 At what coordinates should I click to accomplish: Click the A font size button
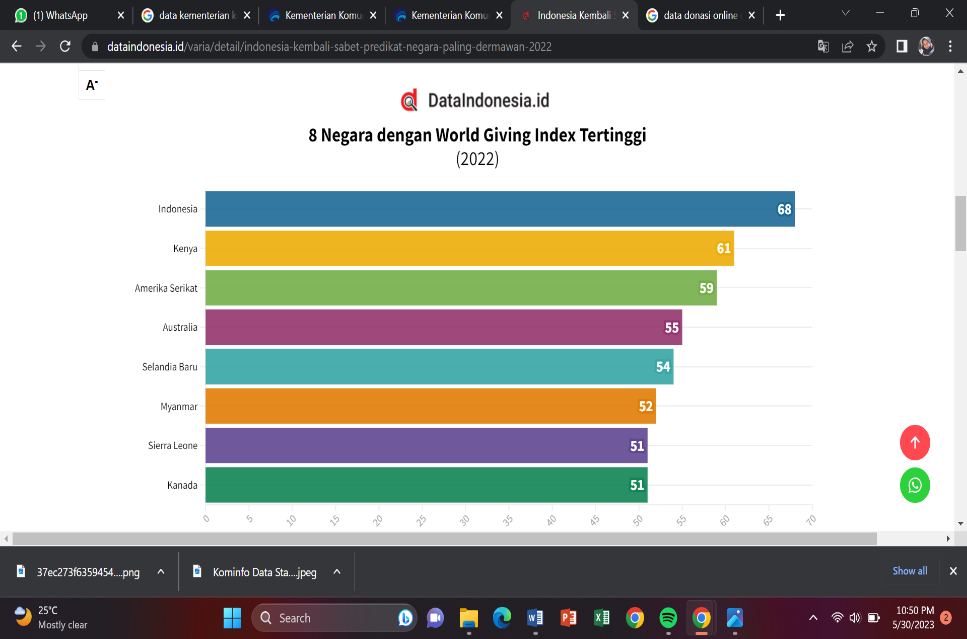tap(91, 85)
